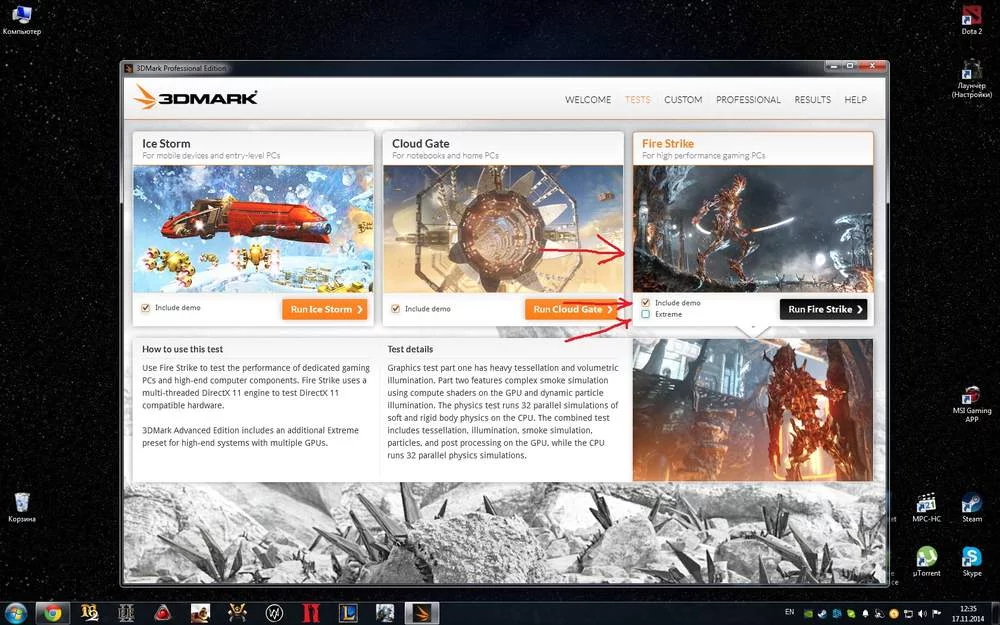The height and width of the screenshot is (625, 1000).
Task: Click the EN language indicator
Action: [x=790, y=612]
